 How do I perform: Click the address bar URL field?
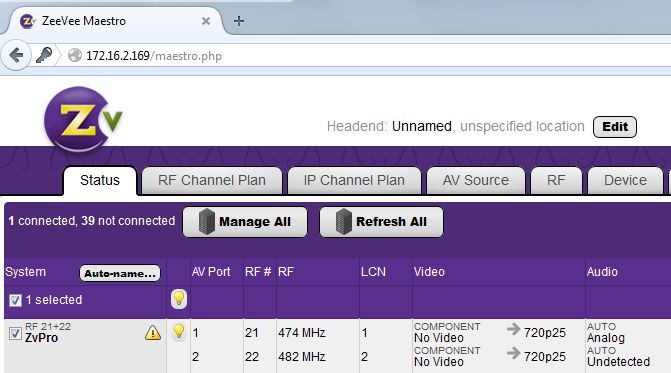coord(368,56)
